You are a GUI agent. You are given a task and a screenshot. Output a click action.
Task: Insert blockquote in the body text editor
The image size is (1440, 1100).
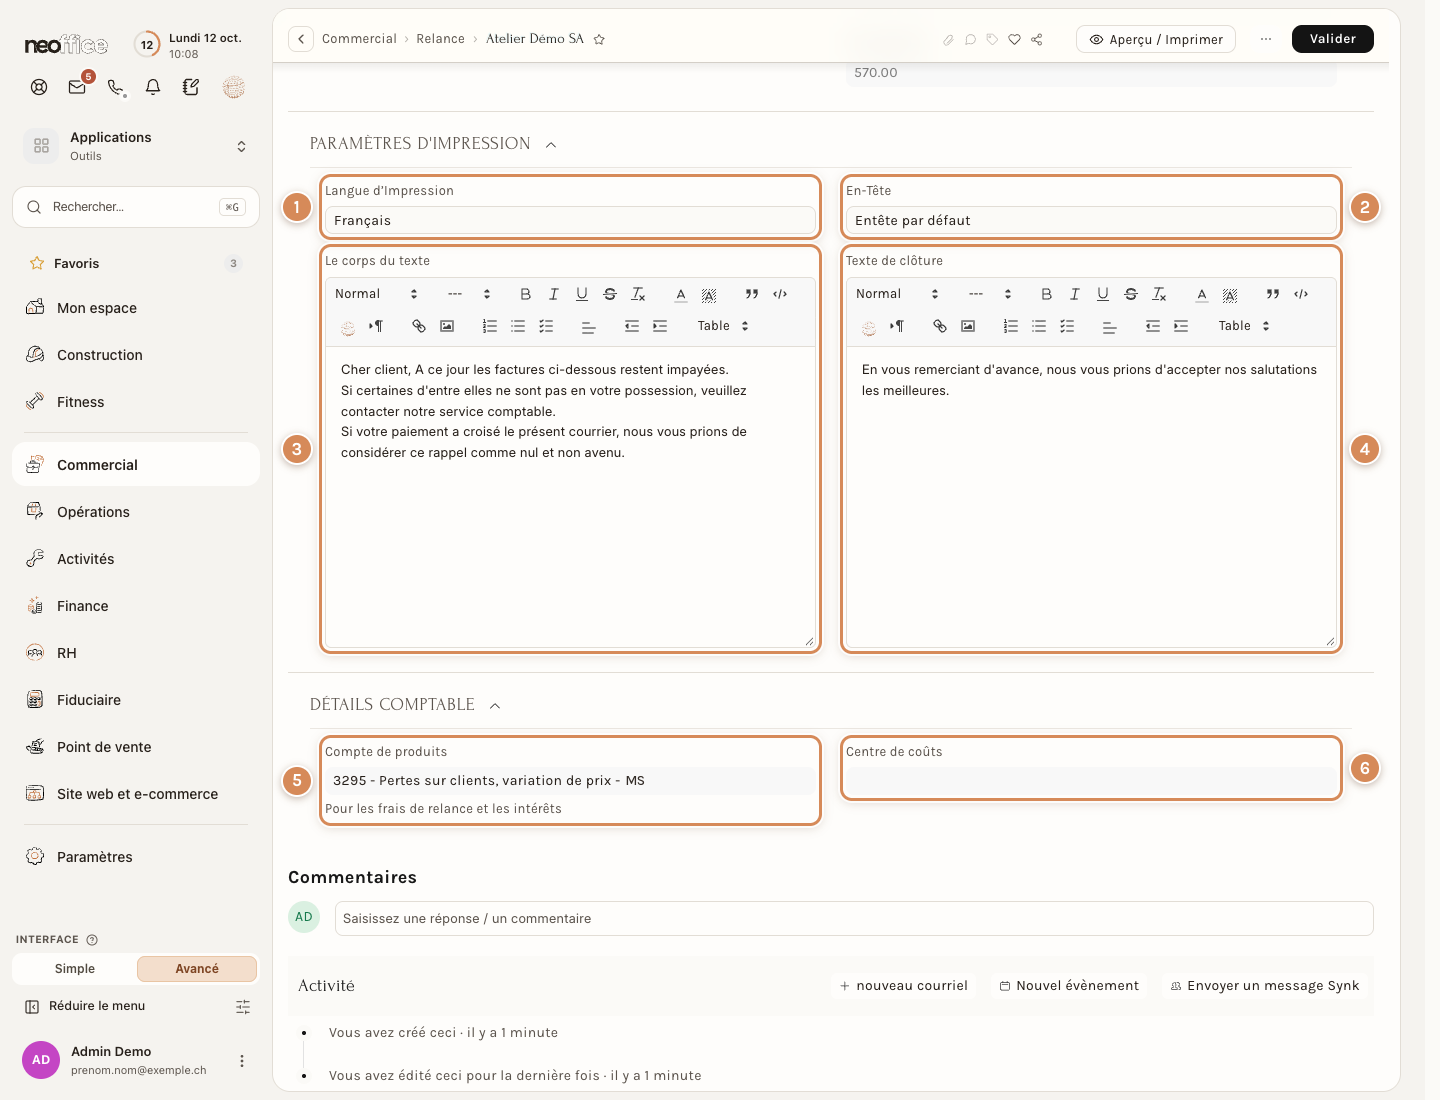pyautogui.click(x=752, y=294)
